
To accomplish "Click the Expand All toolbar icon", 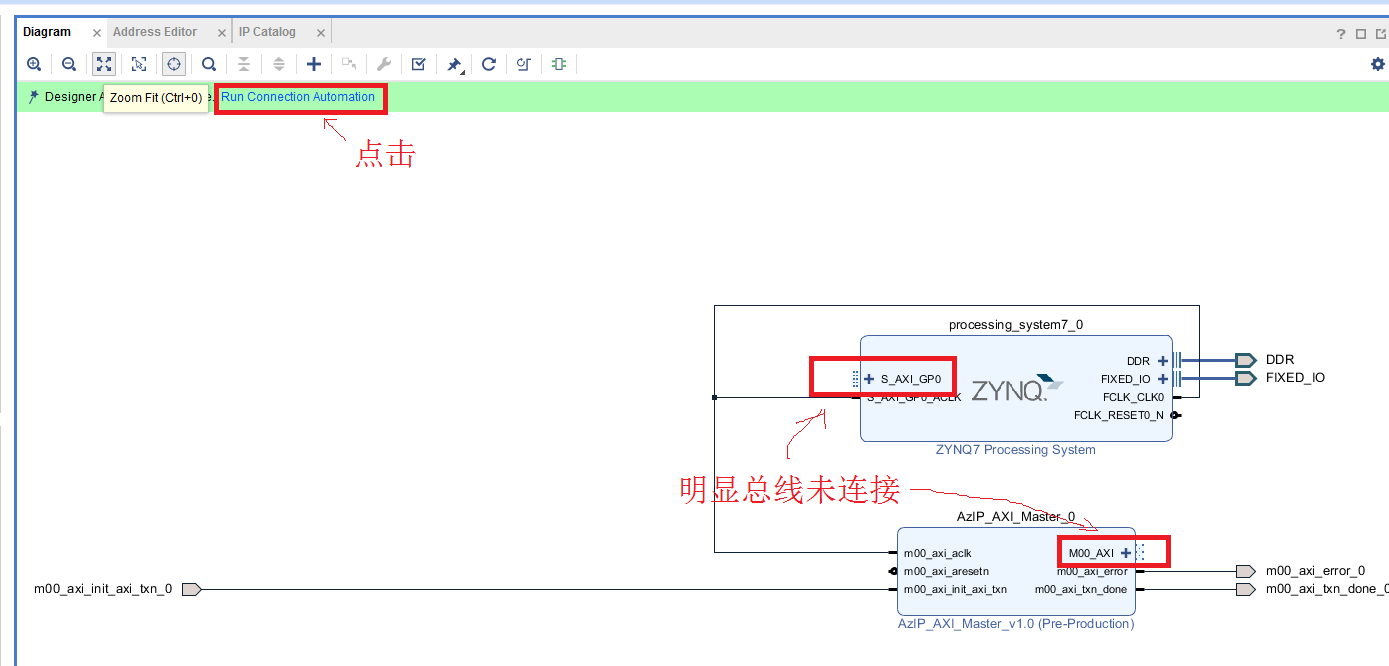I will tap(279, 64).
